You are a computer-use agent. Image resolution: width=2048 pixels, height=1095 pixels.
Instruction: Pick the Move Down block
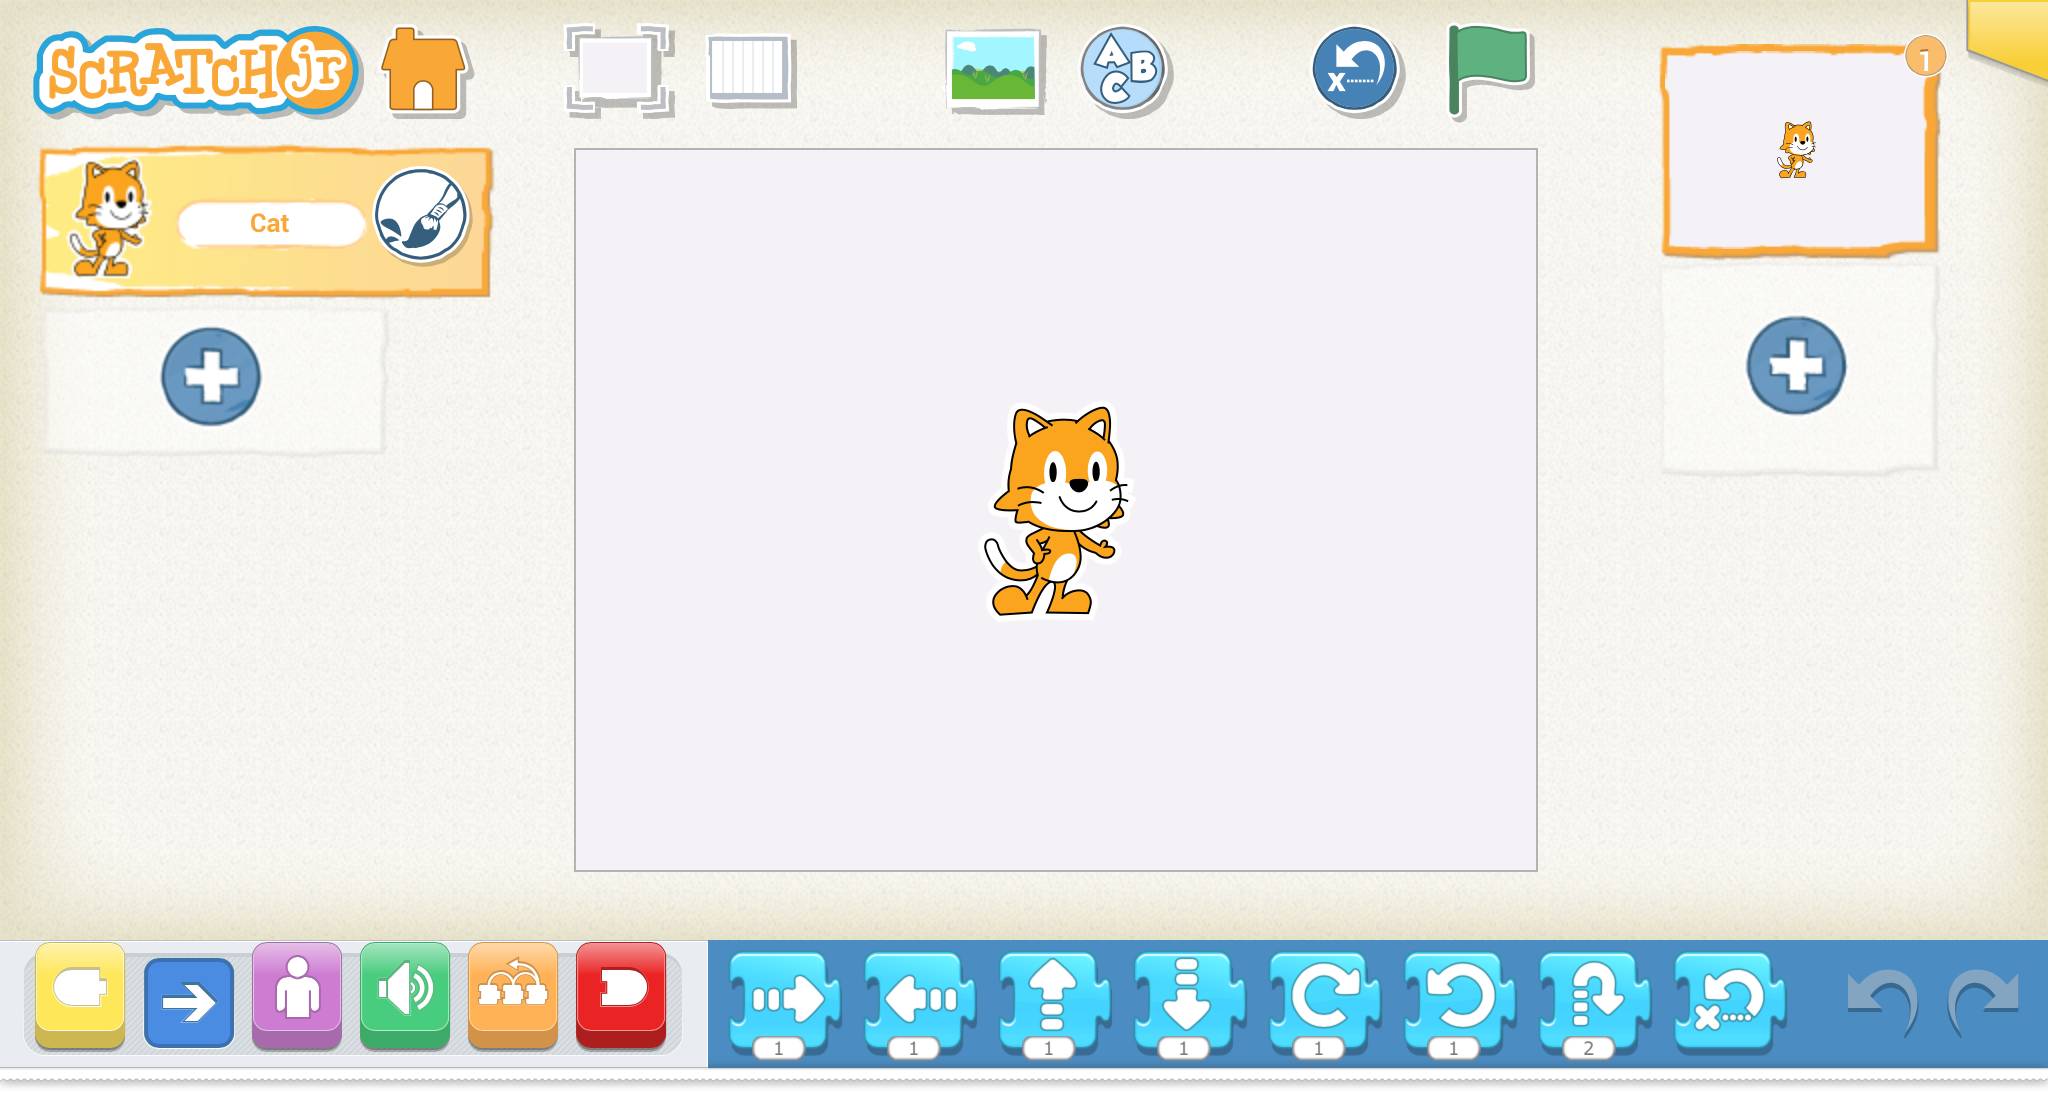tap(1190, 998)
